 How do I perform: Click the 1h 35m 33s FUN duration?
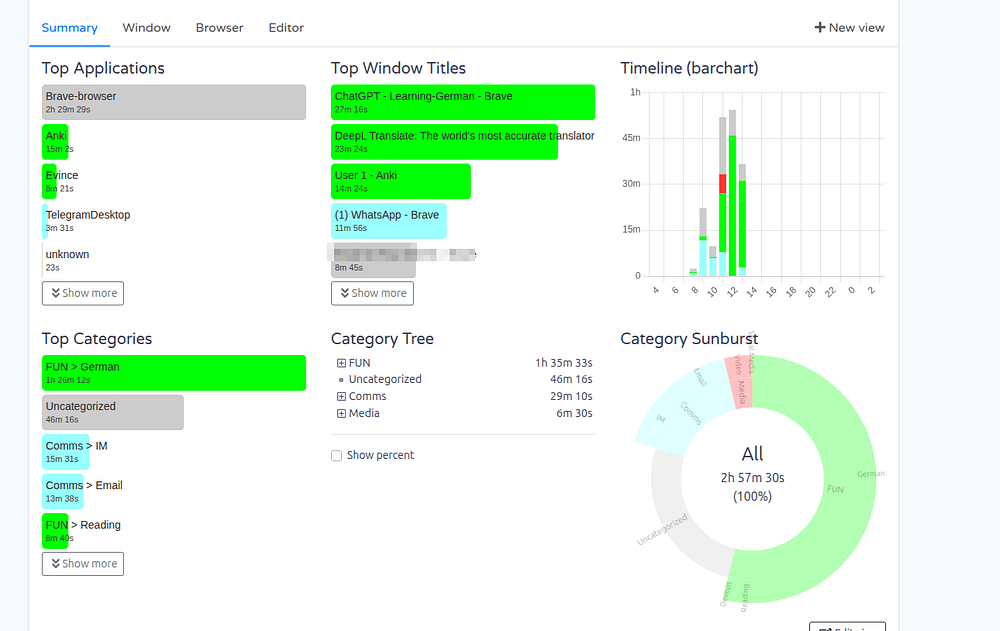[x=564, y=363]
